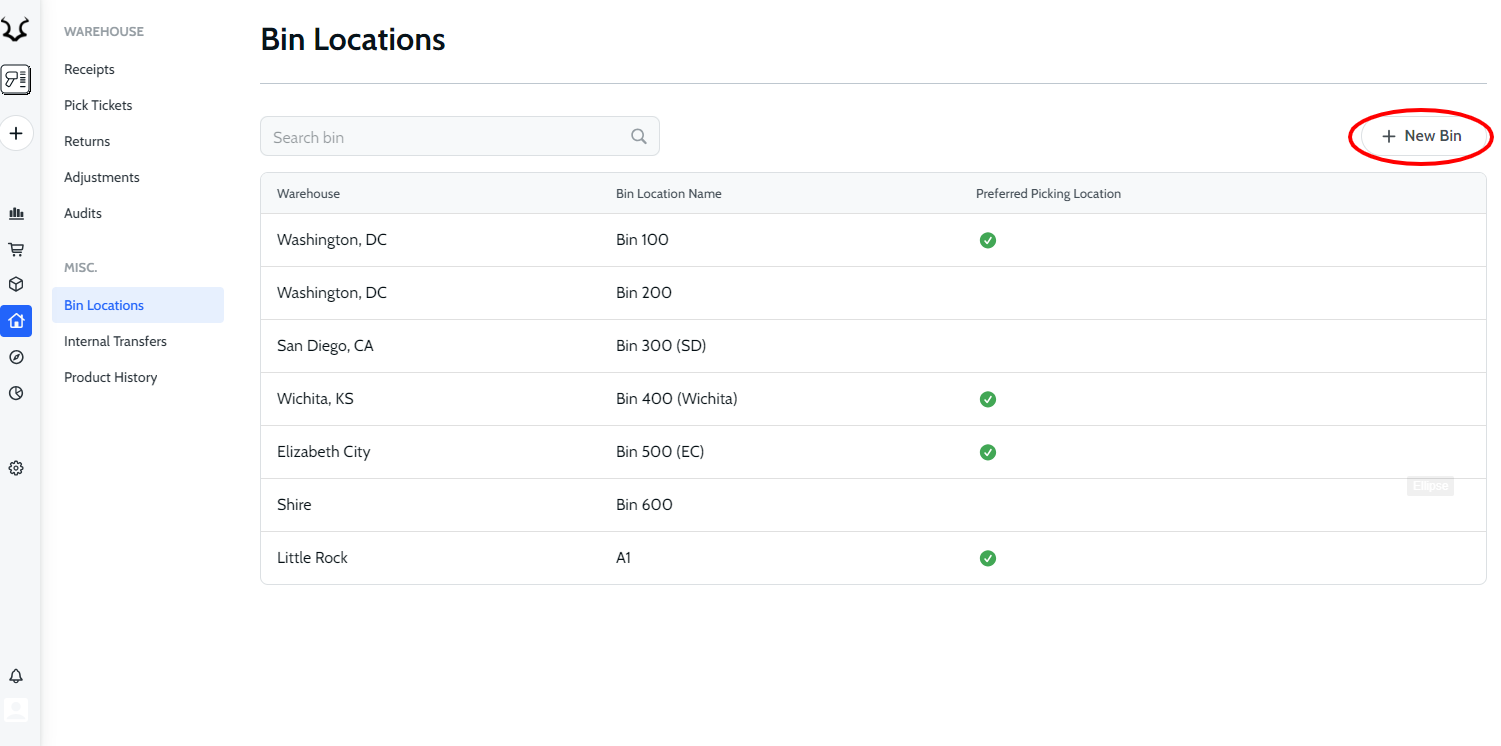Click the user avatar icon
Screen dimensions: 1501x746
click(16, 710)
